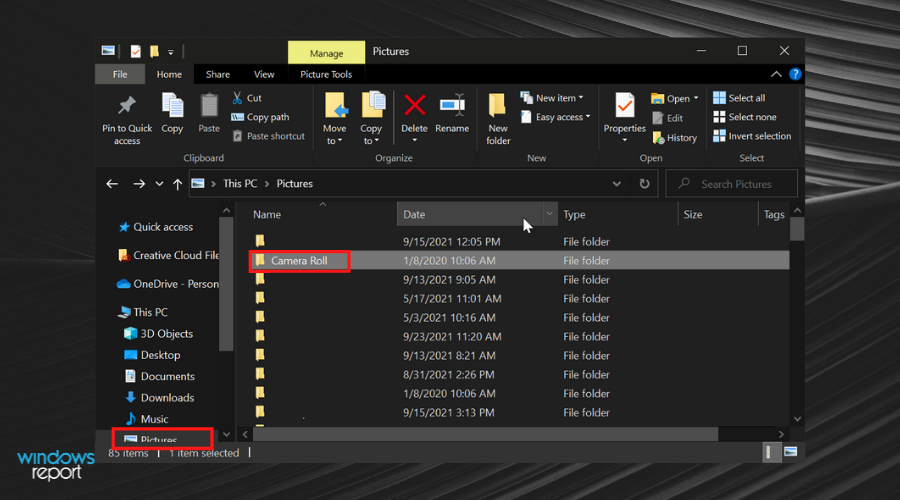The height and width of the screenshot is (500, 900).
Task: Click the Paste clipboard icon
Action: [209, 106]
